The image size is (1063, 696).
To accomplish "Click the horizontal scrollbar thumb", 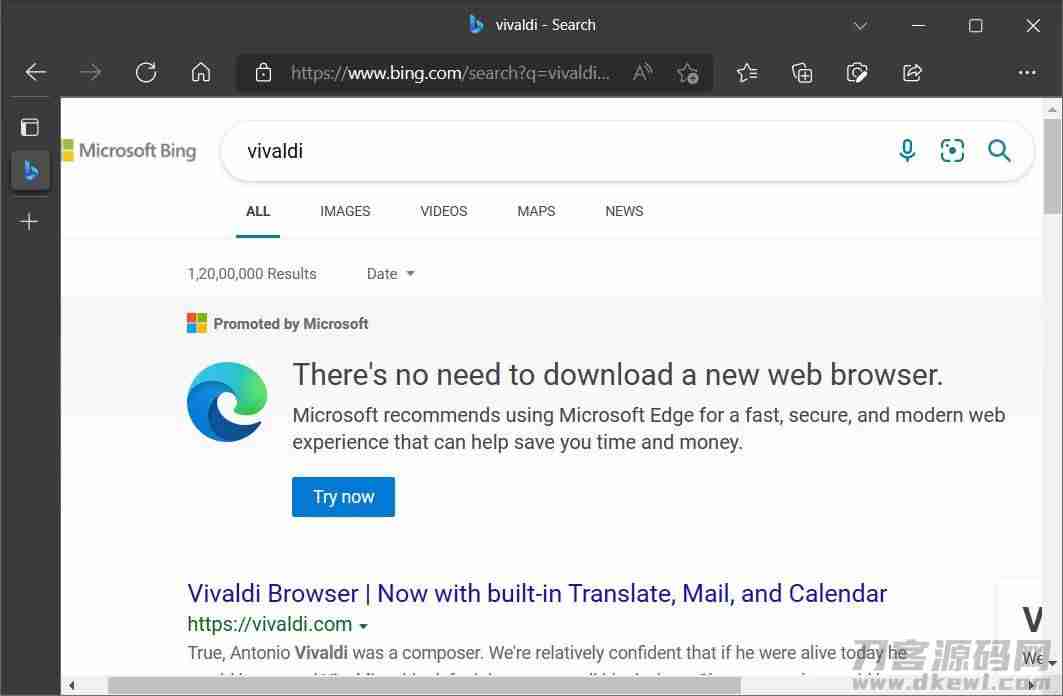I will (x=424, y=685).
